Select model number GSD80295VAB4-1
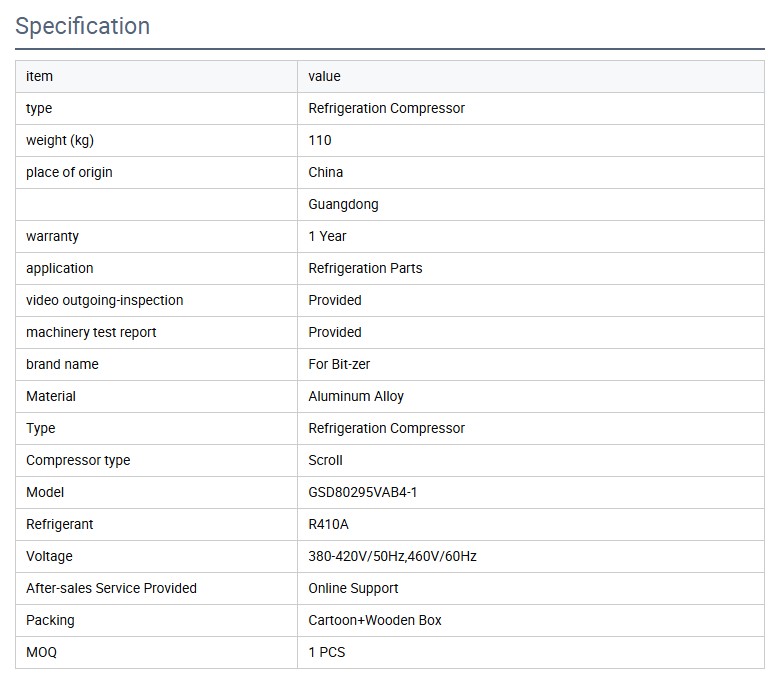 (x=363, y=492)
